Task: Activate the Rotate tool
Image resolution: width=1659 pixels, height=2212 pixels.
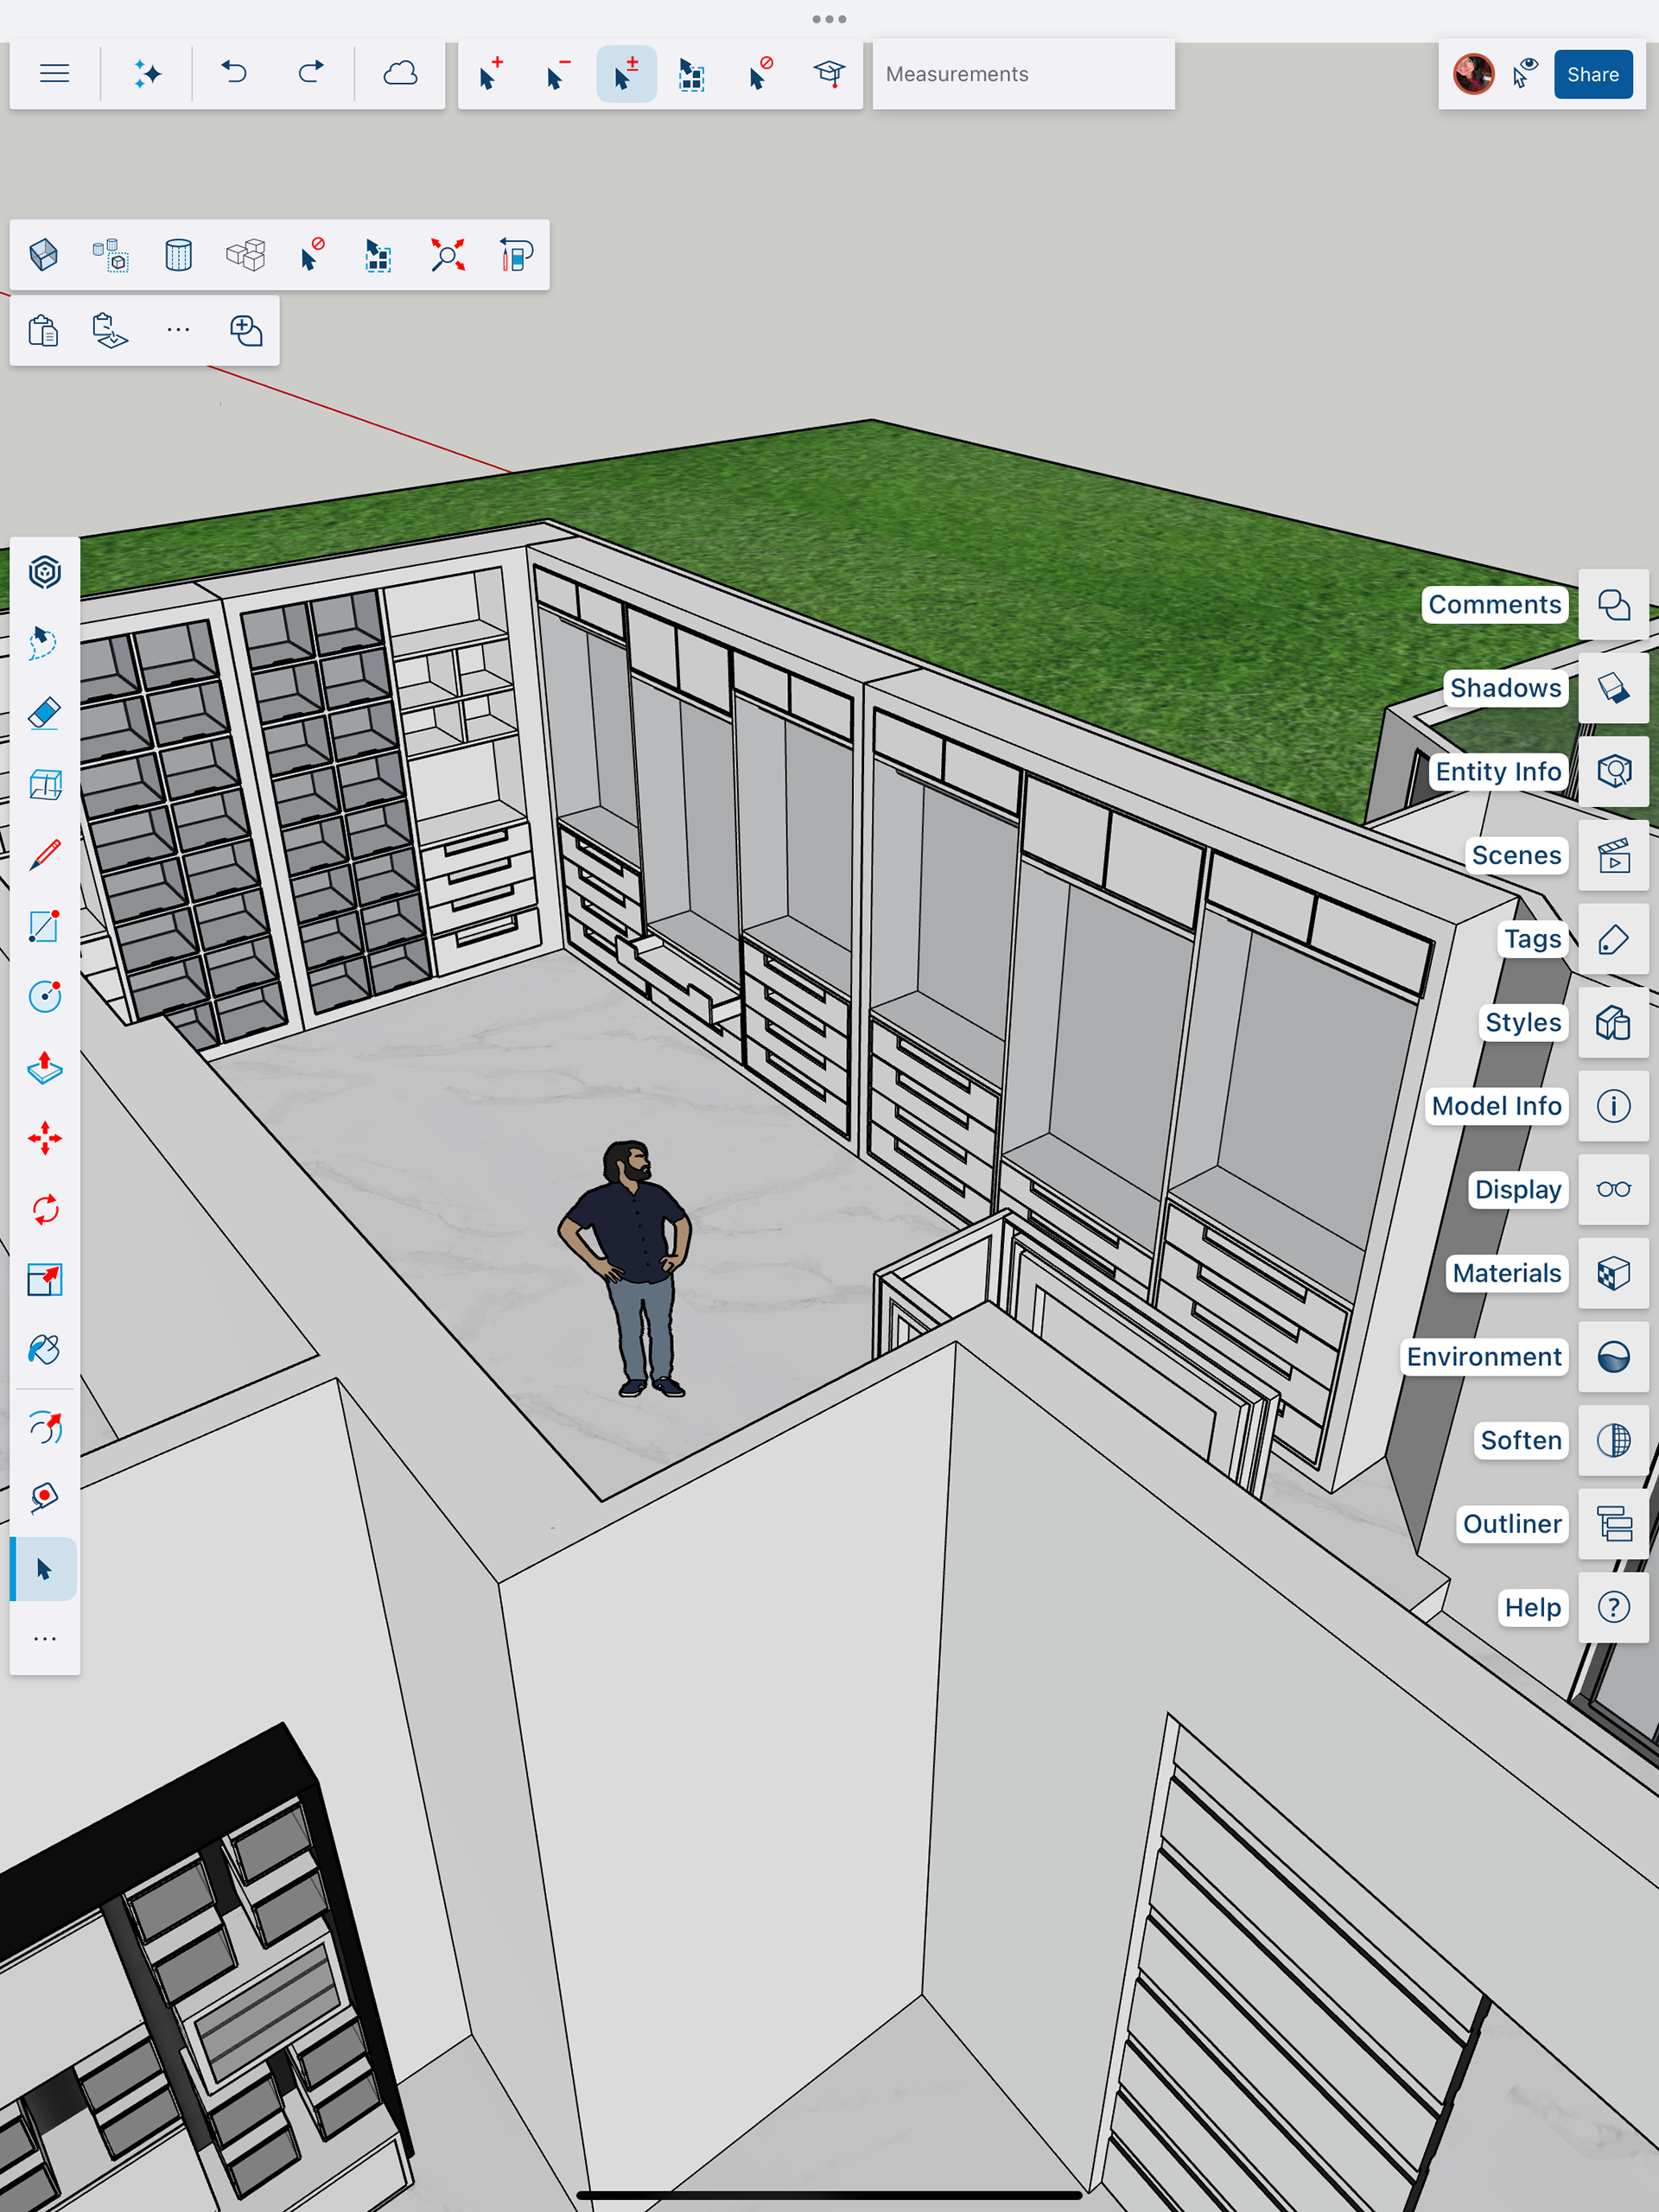Action: (x=44, y=1209)
